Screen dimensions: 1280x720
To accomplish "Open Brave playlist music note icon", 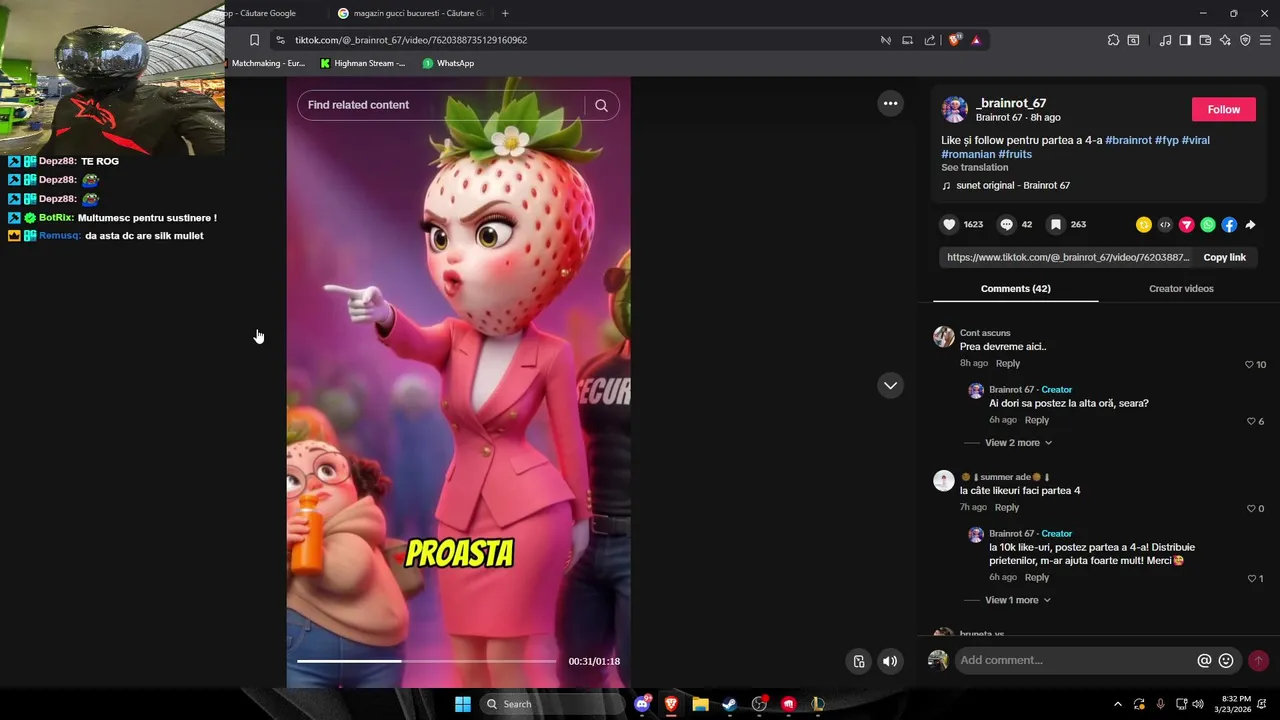I will 1166,40.
